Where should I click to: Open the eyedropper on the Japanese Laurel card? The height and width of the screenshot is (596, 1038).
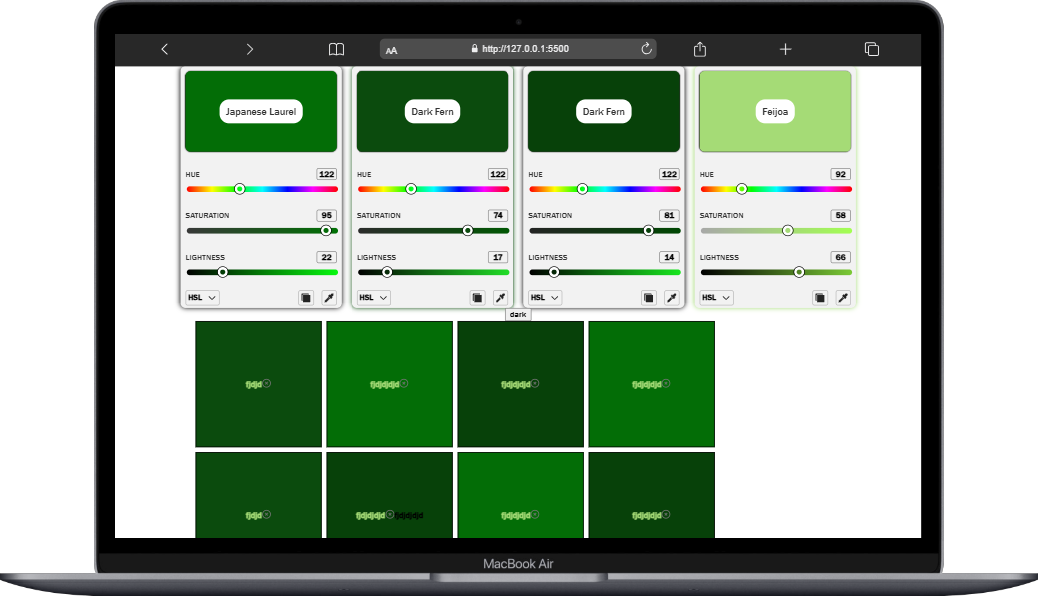pyautogui.click(x=327, y=297)
